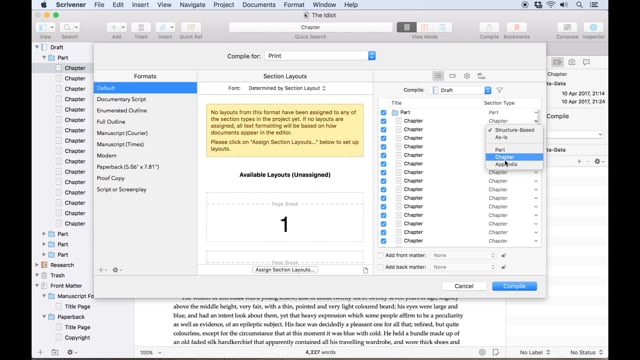Click the page icon beside Assign Section Layouts
Screen dimensions: 640x360
point(365,270)
